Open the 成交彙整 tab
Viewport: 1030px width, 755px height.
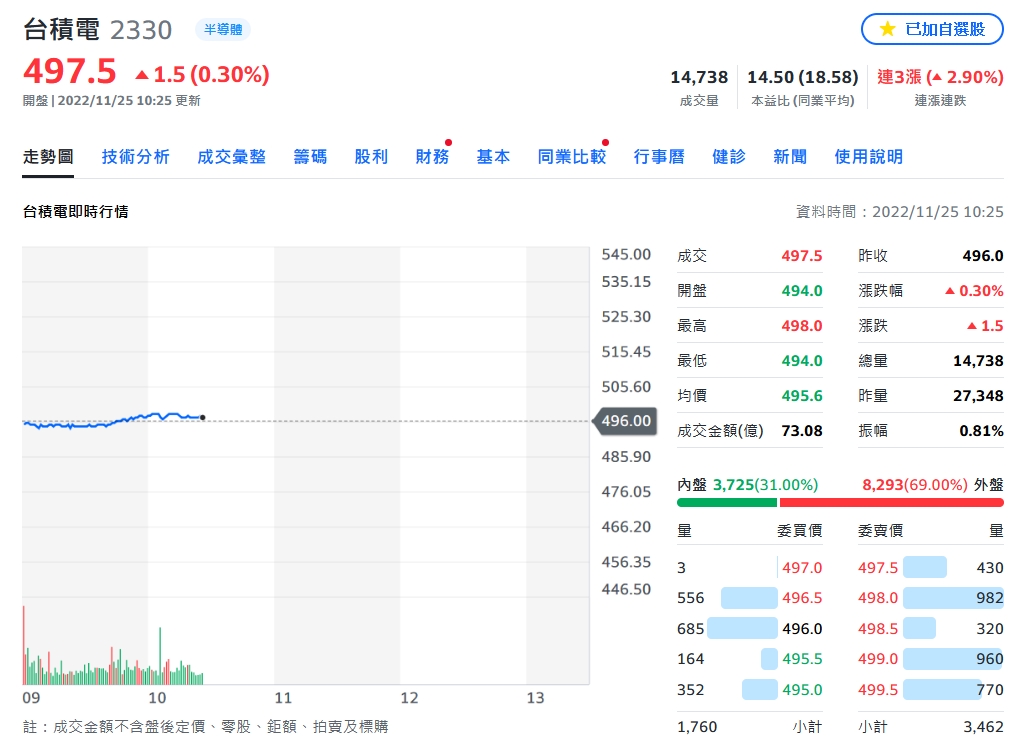click(x=231, y=156)
